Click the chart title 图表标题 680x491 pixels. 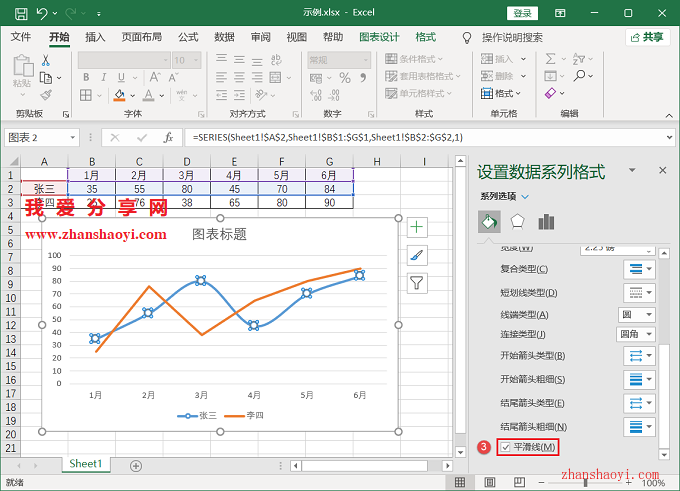tap(219, 234)
